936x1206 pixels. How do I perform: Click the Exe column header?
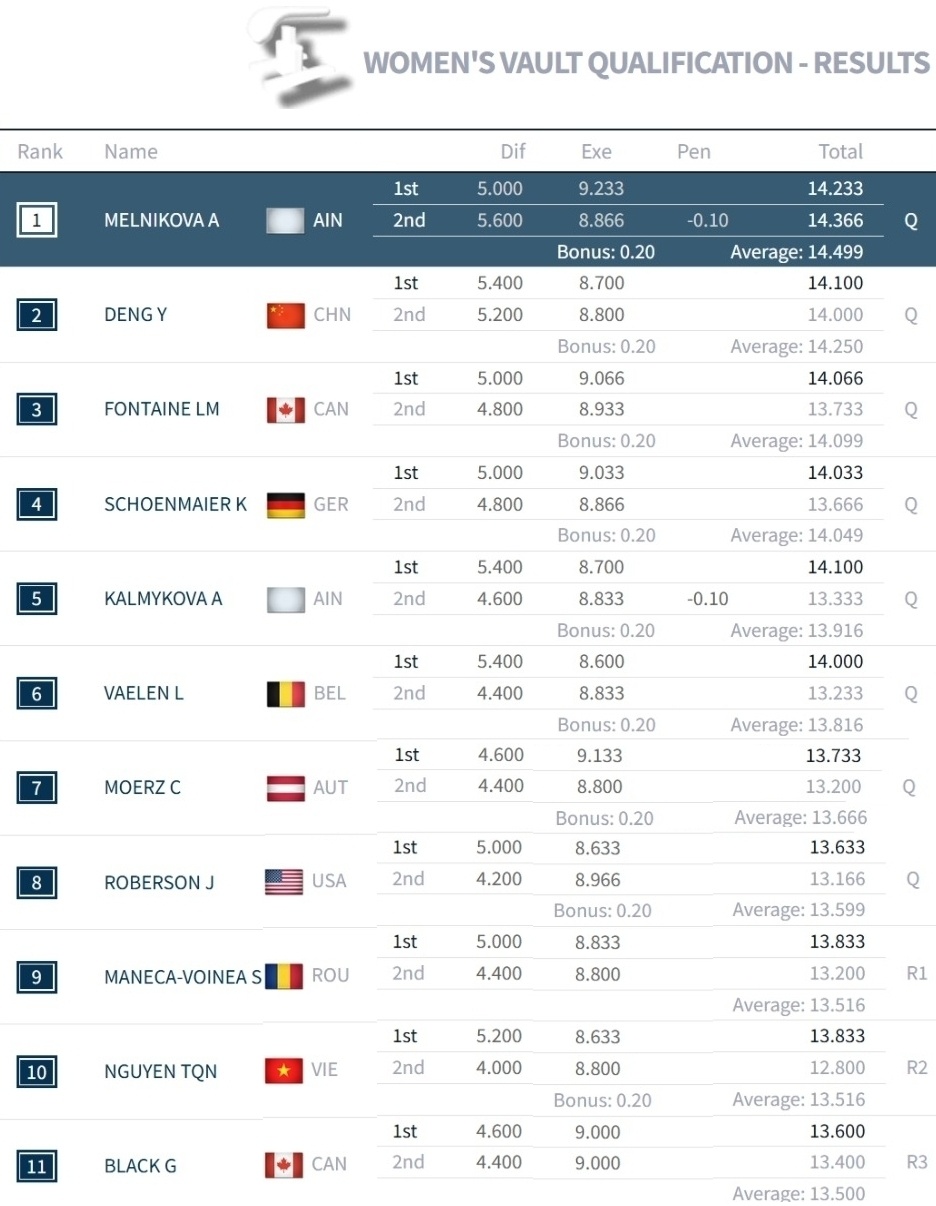[x=596, y=152]
